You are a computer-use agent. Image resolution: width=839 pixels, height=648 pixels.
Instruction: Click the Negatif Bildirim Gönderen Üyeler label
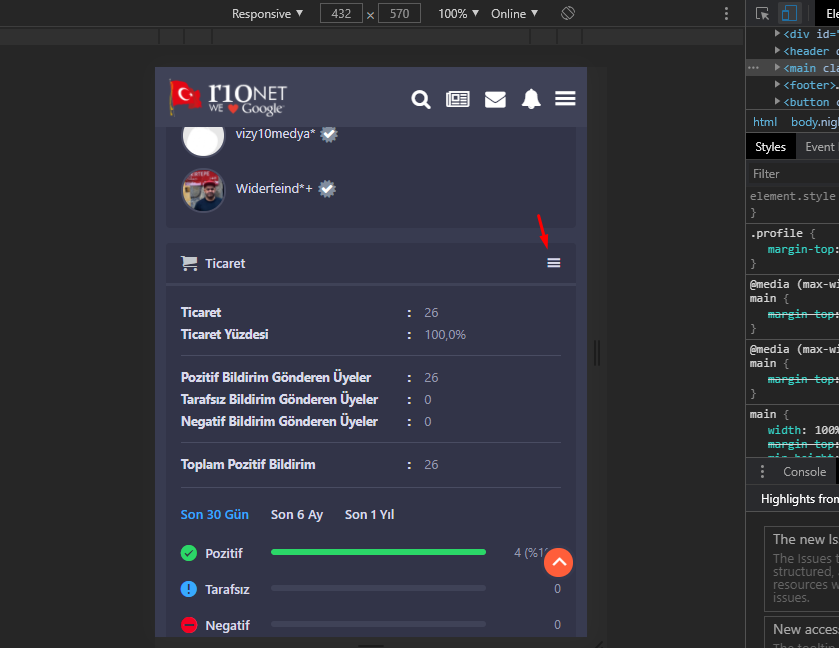click(x=279, y=422)
